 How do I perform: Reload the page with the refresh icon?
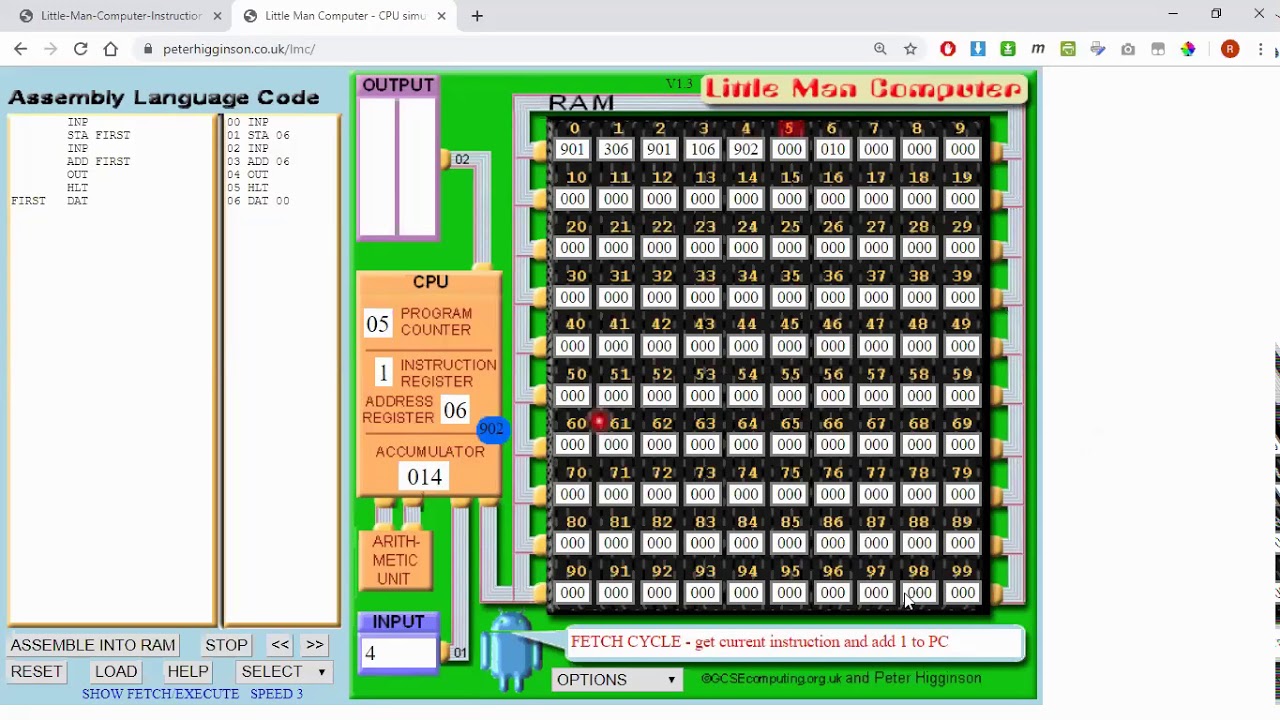[80, 49]
